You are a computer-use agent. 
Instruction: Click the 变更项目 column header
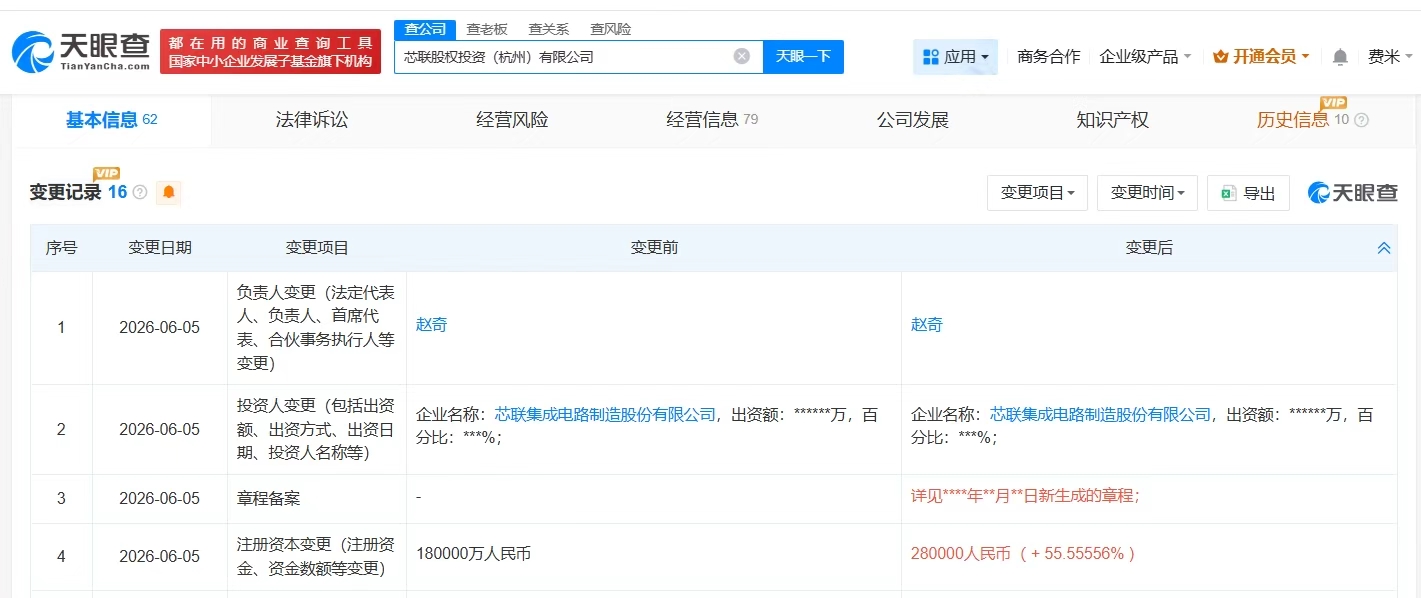[x=317, y=248]
